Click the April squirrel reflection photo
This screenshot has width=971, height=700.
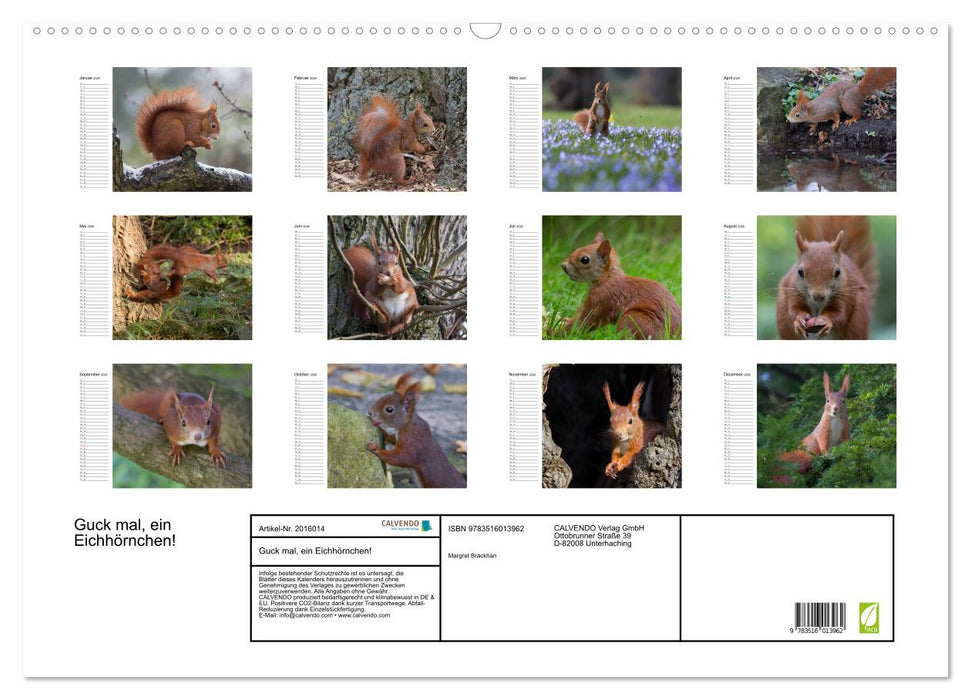click(x=826, y=130)
